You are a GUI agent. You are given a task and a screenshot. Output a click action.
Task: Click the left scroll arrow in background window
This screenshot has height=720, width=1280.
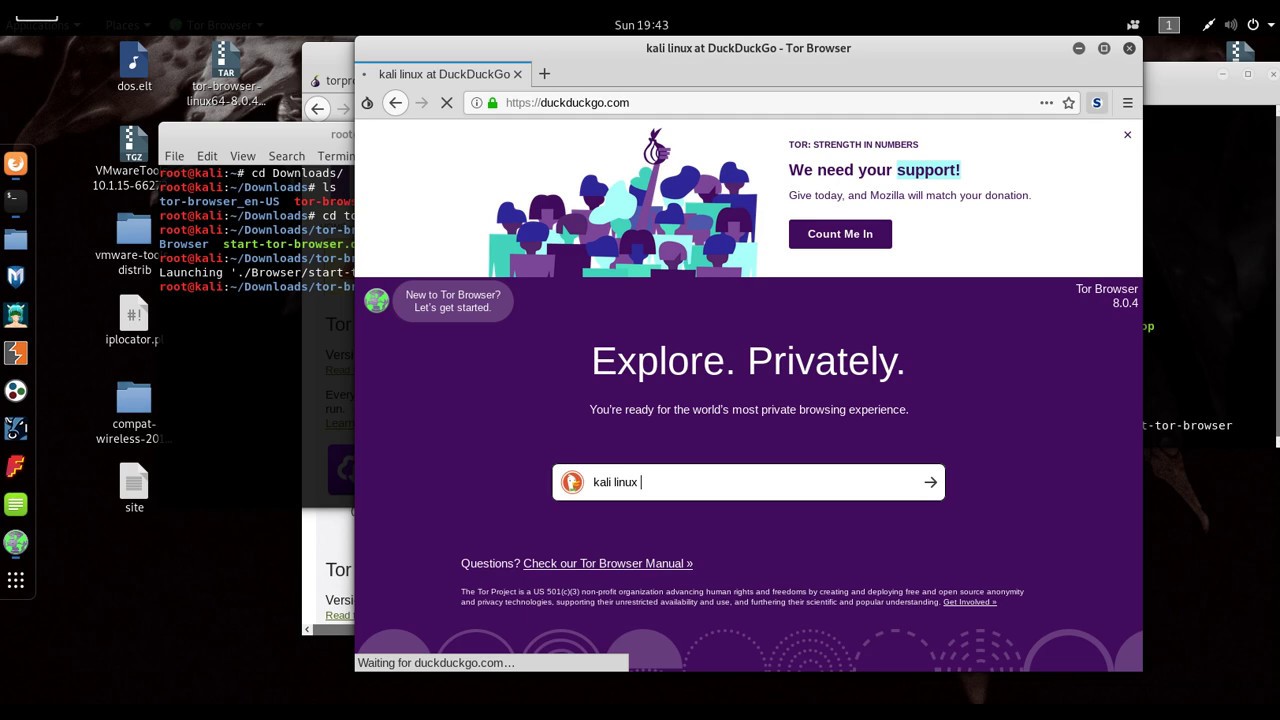click(x=307, y=630)
